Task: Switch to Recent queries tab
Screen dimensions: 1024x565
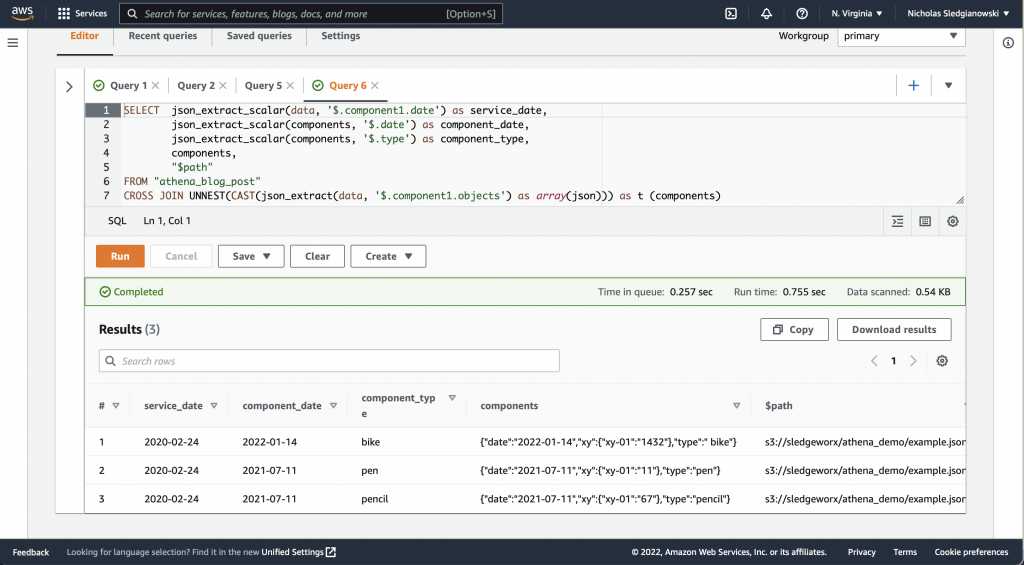Action: (x=163, y=36)
